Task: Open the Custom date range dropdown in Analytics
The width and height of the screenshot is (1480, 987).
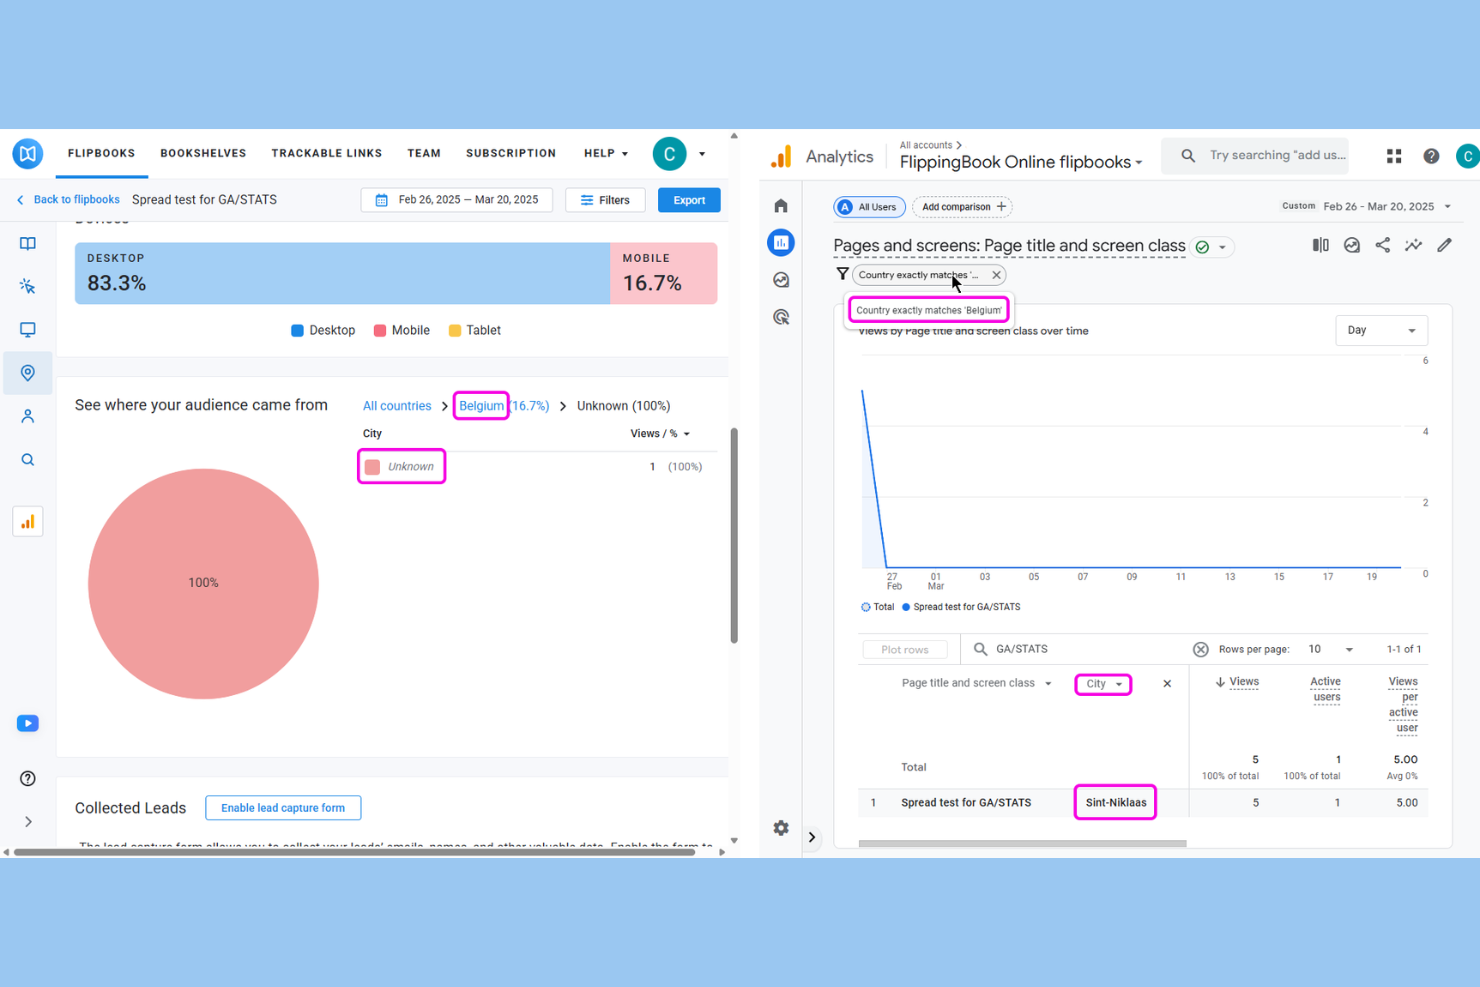Action: pyautogui.click(x=1366, y=206)
